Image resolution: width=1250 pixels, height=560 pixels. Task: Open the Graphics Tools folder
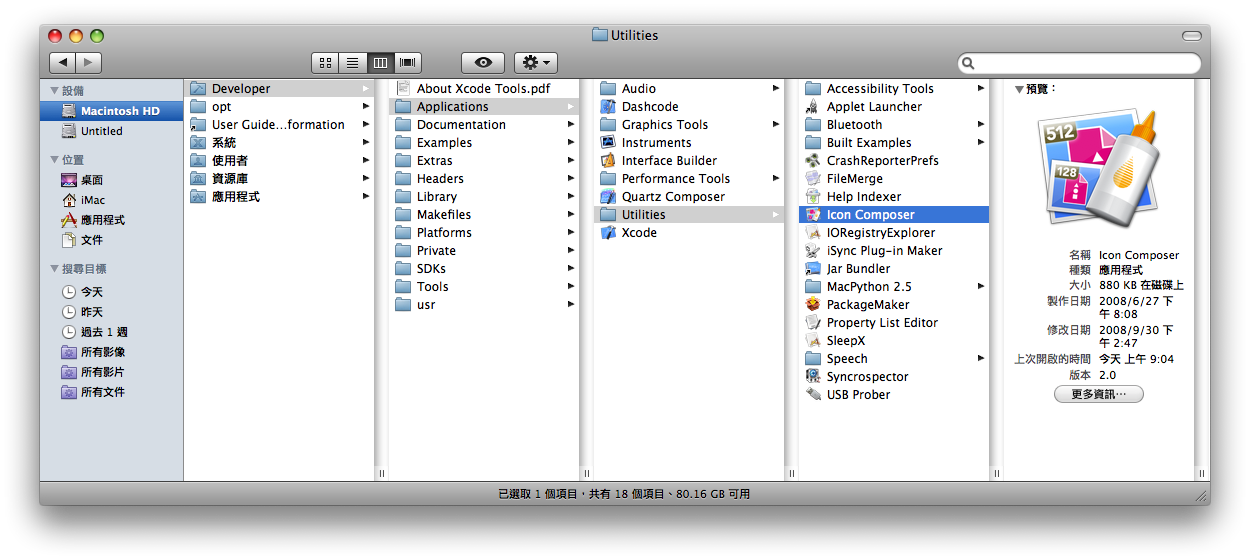click(689, 125)
